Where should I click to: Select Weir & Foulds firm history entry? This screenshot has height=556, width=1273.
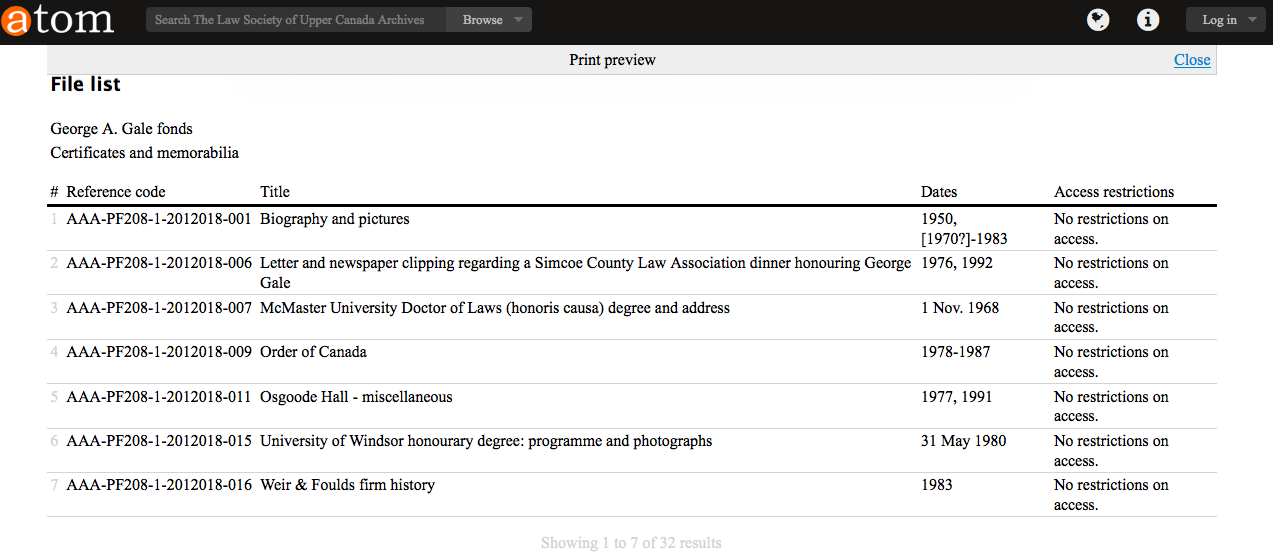347,485
